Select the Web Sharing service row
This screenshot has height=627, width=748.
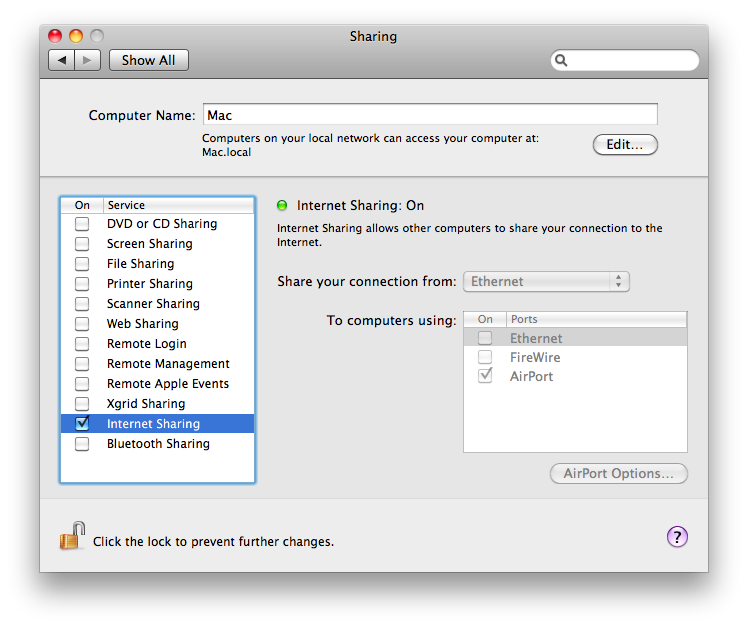coord(157,324)
